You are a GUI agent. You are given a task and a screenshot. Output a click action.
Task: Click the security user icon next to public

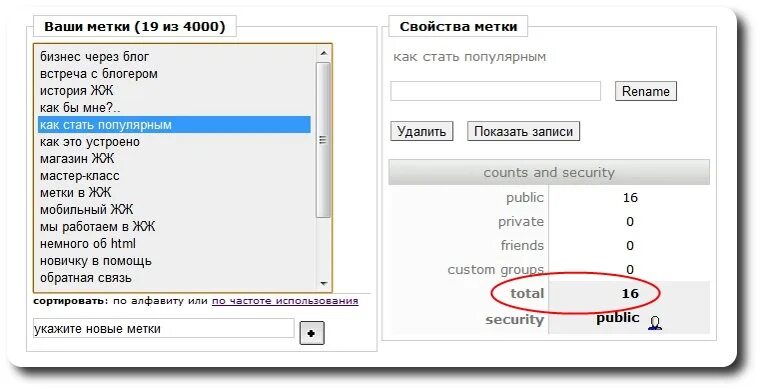point(655,323)
